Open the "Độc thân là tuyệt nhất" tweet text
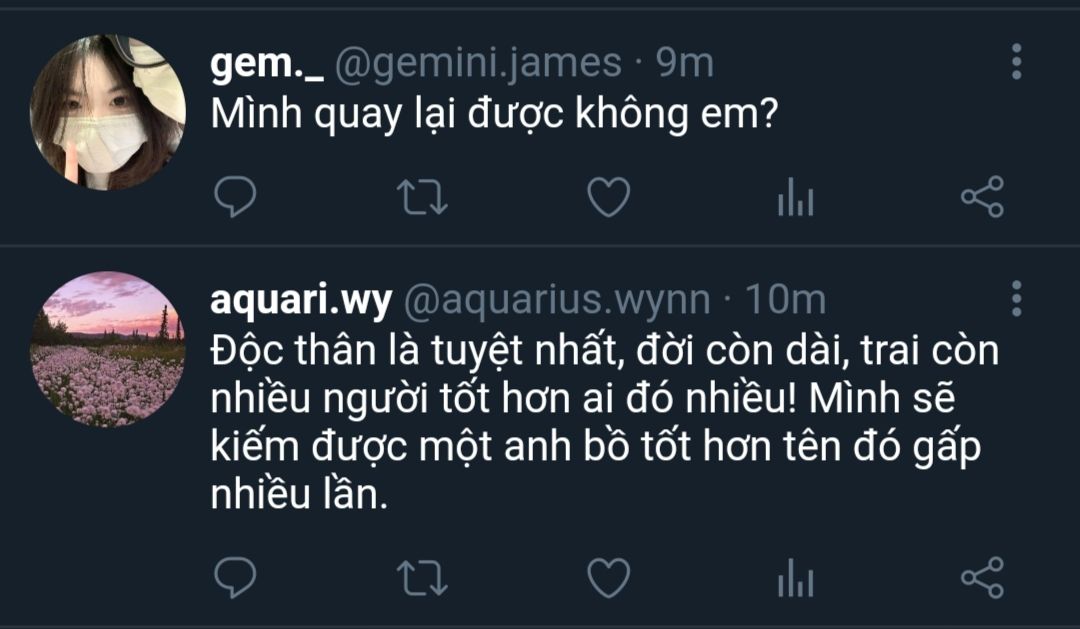 tap(605, 422)
